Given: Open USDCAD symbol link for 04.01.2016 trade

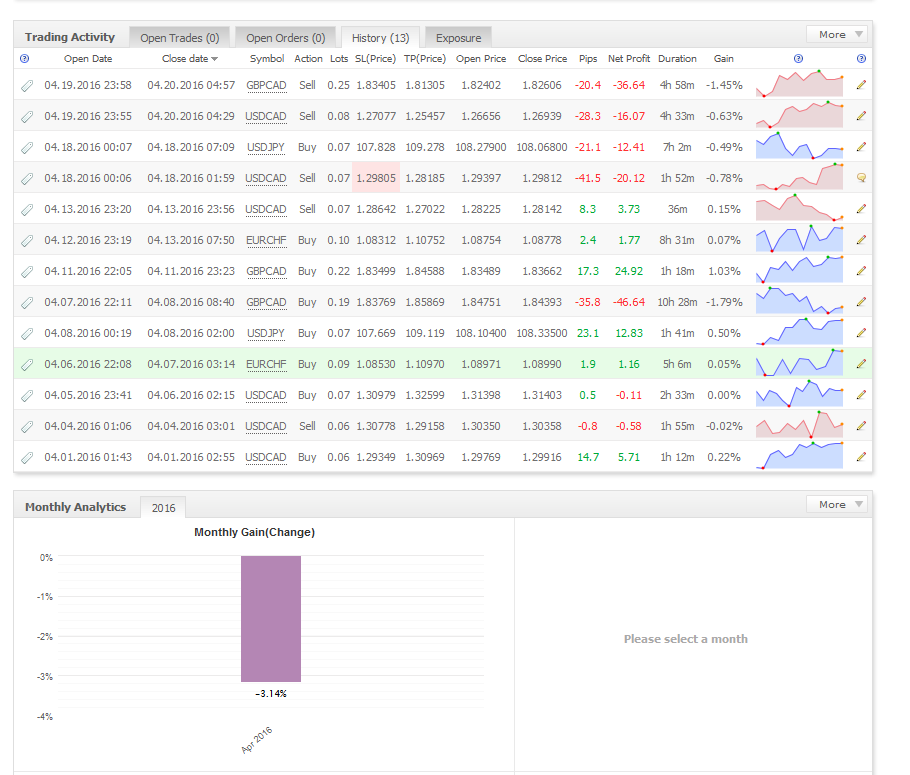Looking at the screenshot, I should click(x=266, y=457).
